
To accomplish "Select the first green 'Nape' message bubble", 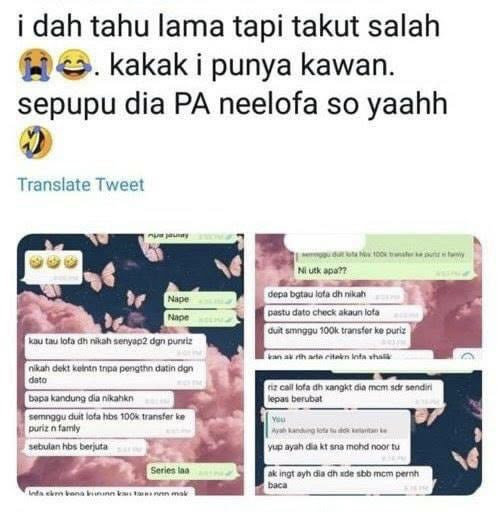I will [200, 300].
